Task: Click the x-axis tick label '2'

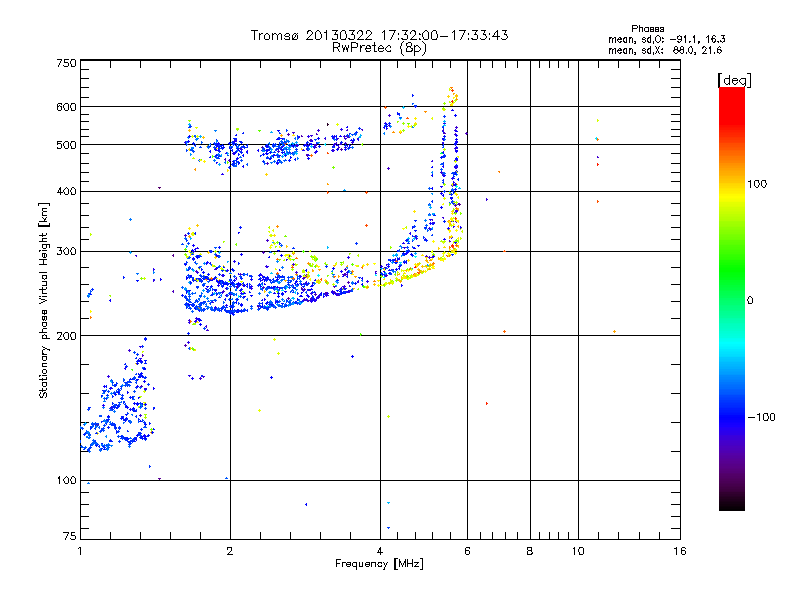Action: point(230,551)
